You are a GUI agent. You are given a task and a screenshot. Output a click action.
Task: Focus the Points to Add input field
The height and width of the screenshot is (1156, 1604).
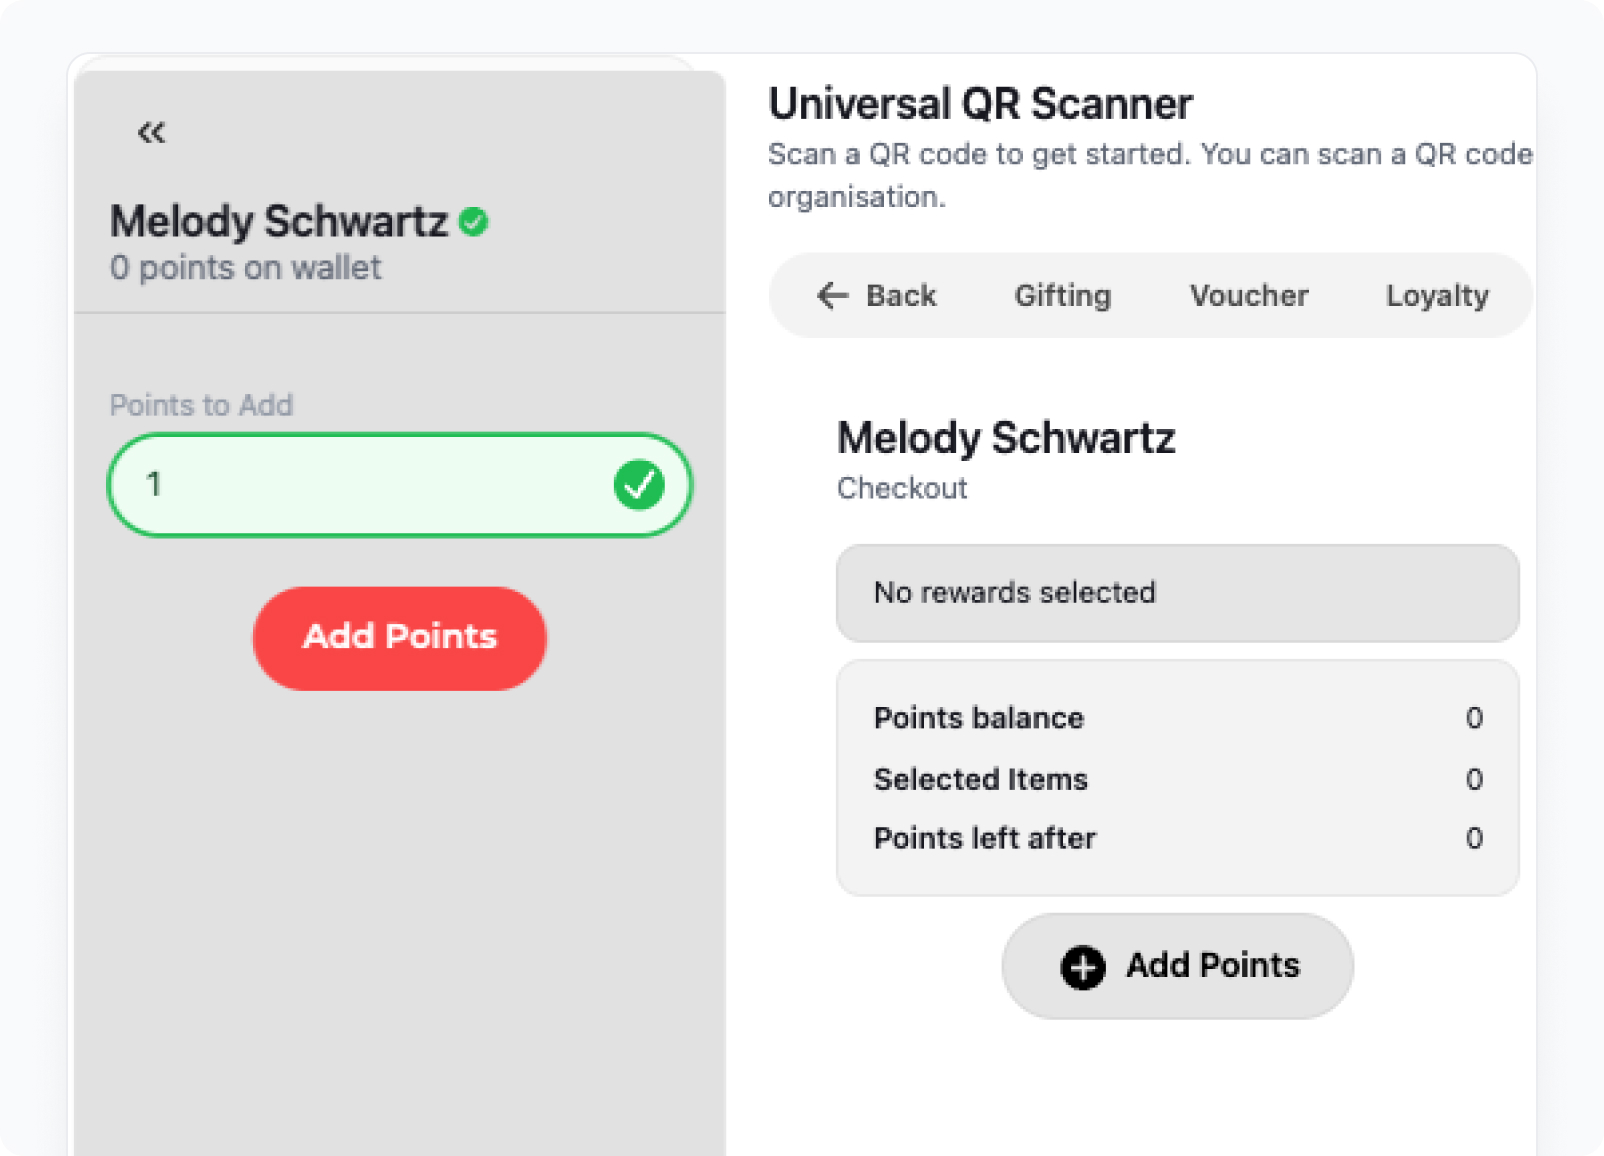point(400,485)
